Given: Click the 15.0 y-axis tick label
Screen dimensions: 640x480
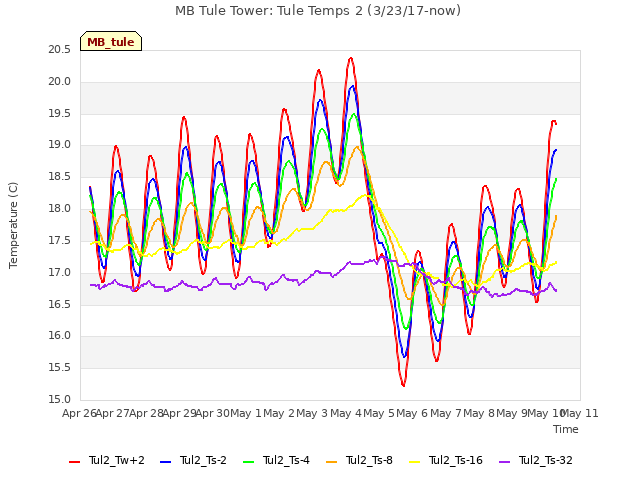Looking at the screenshot, I should point(60,399).
